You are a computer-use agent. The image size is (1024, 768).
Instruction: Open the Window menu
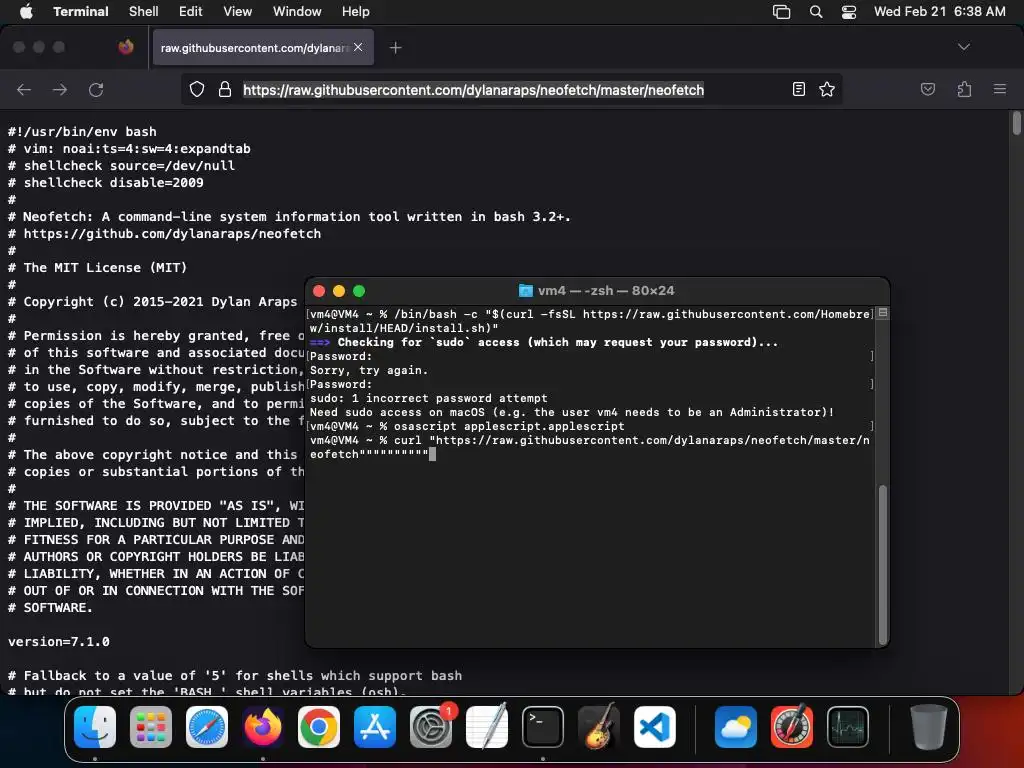(297, 11)
